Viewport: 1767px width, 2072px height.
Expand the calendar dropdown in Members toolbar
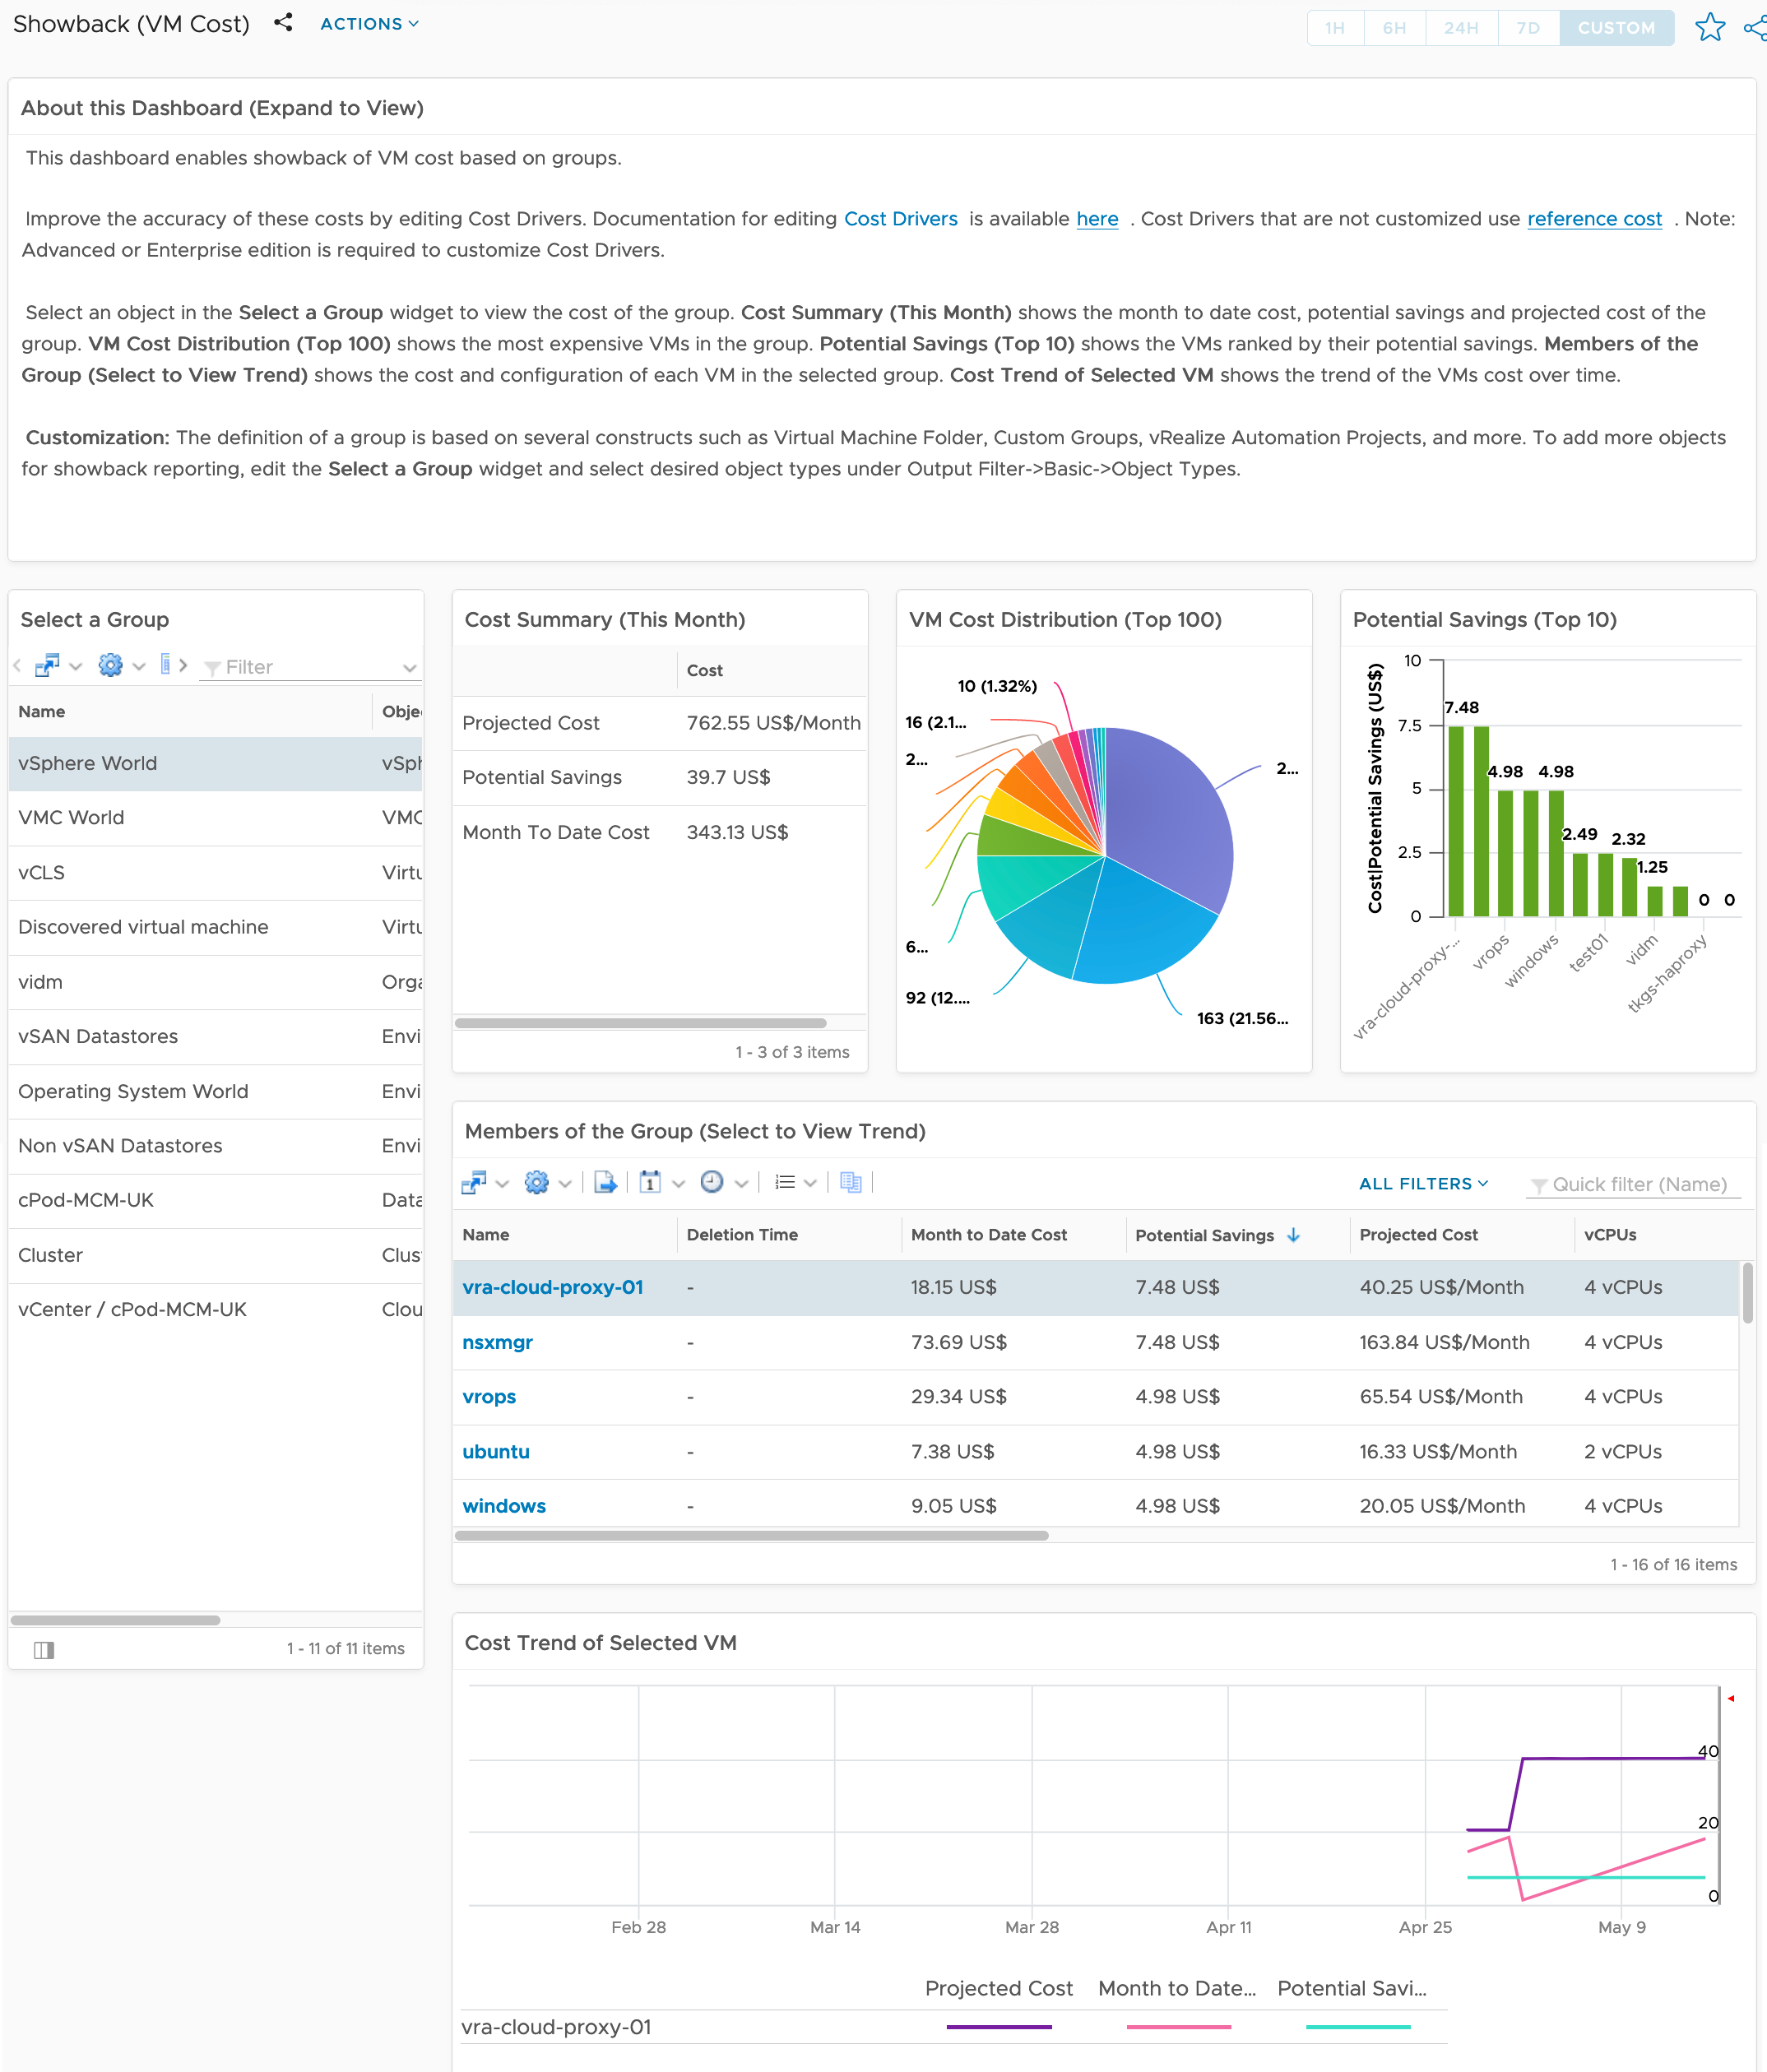[x=679, y=1184]
